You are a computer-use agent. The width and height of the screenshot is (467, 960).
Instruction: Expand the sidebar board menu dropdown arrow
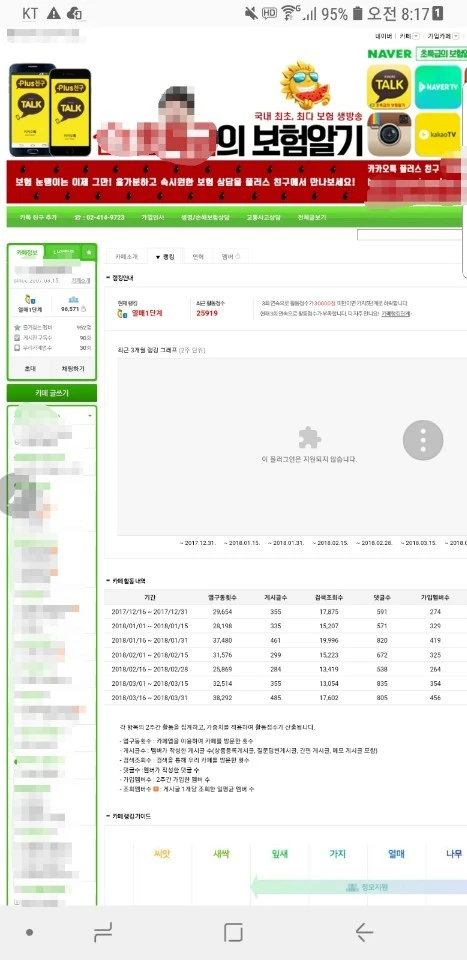[x=91, y=415]
